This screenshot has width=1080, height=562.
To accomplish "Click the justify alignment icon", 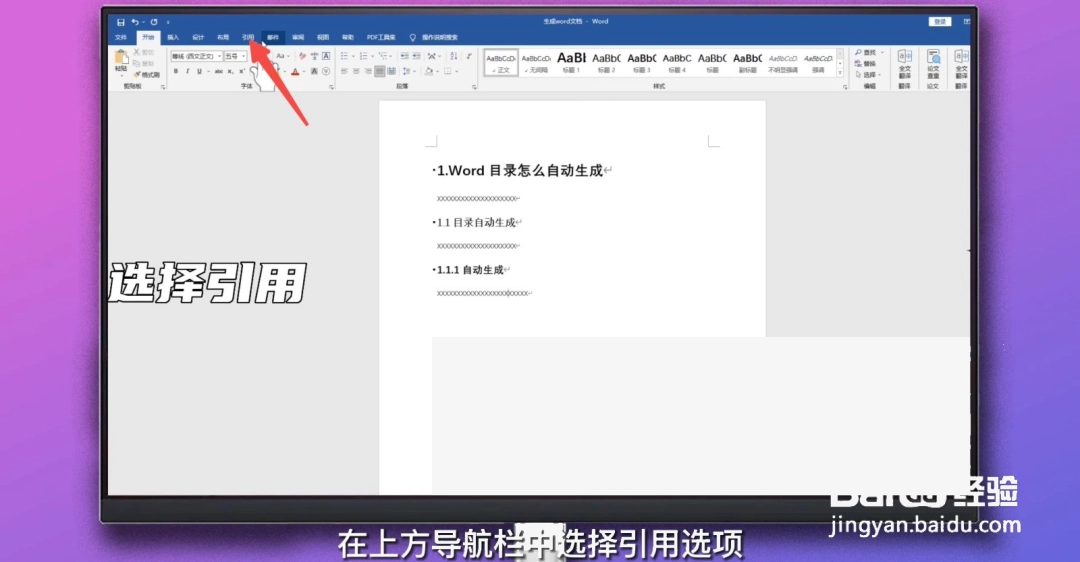I will 380,71.
